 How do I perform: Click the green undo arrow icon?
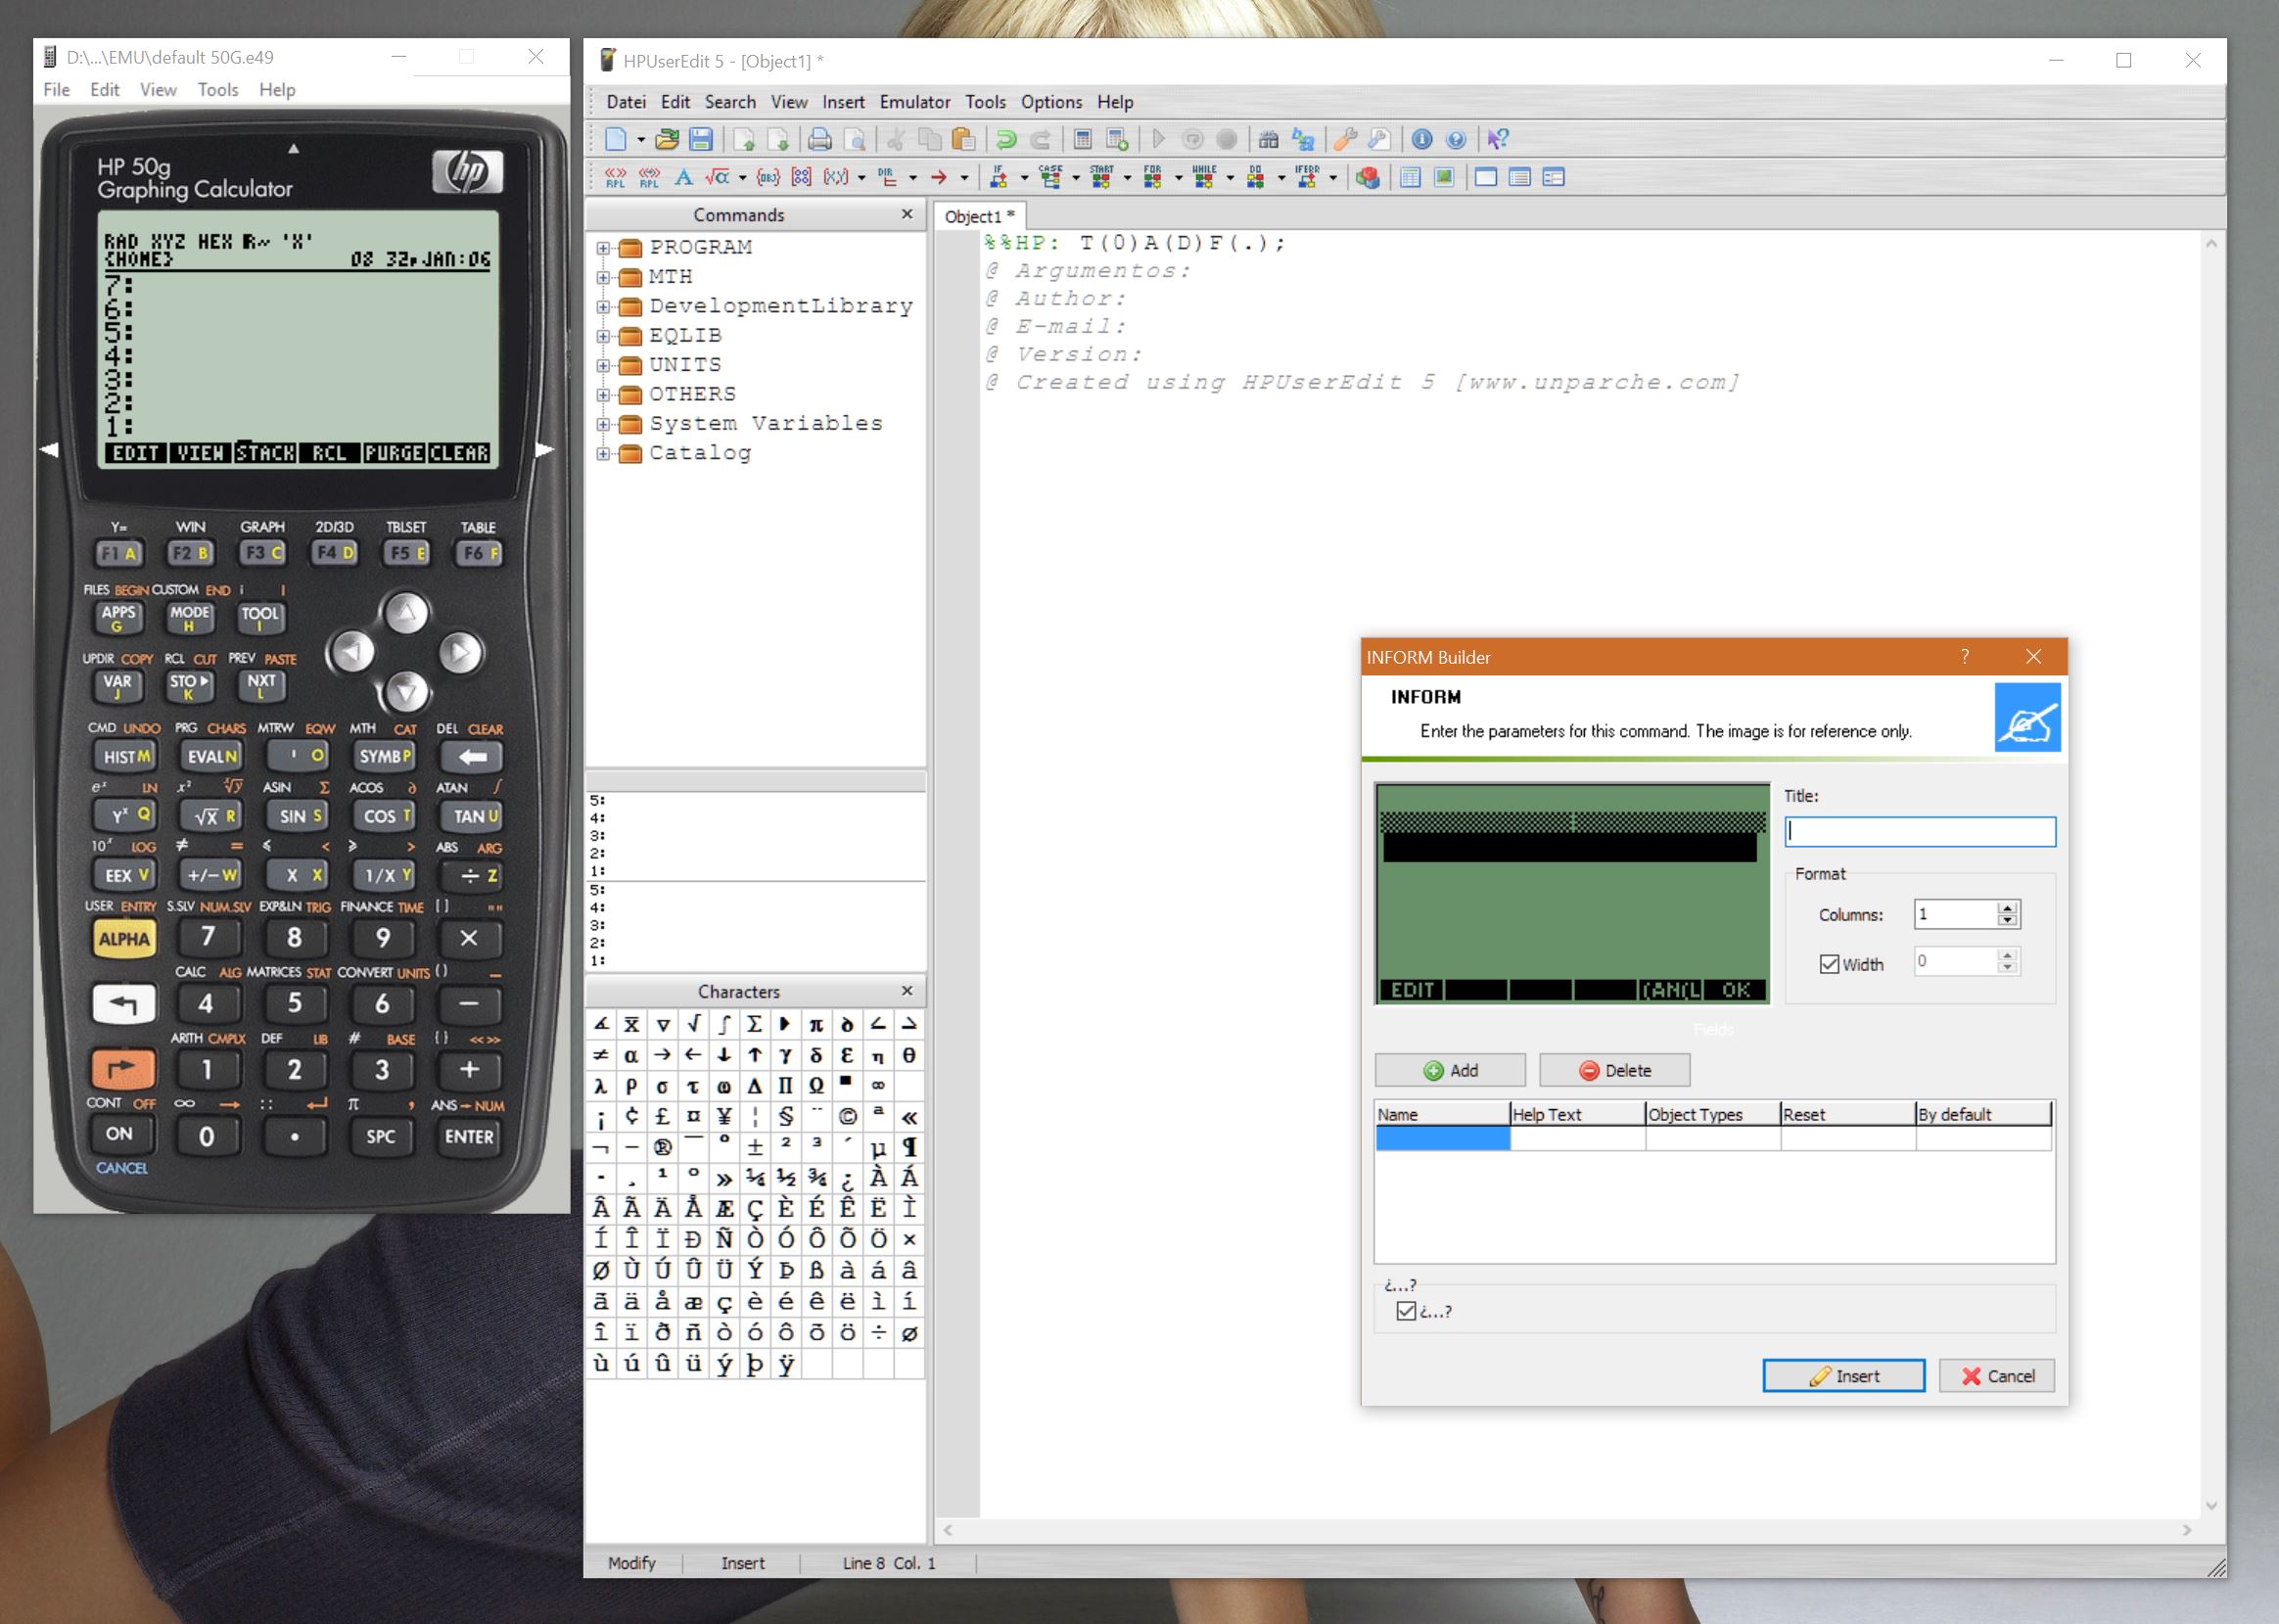(x=1006, y=139)
